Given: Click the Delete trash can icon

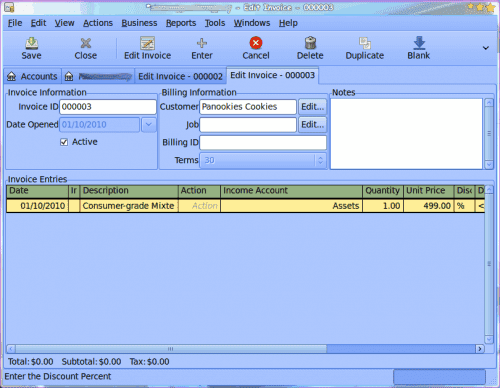Looking at the screenshot, I should pyautogui.click(x=310, y=43).
